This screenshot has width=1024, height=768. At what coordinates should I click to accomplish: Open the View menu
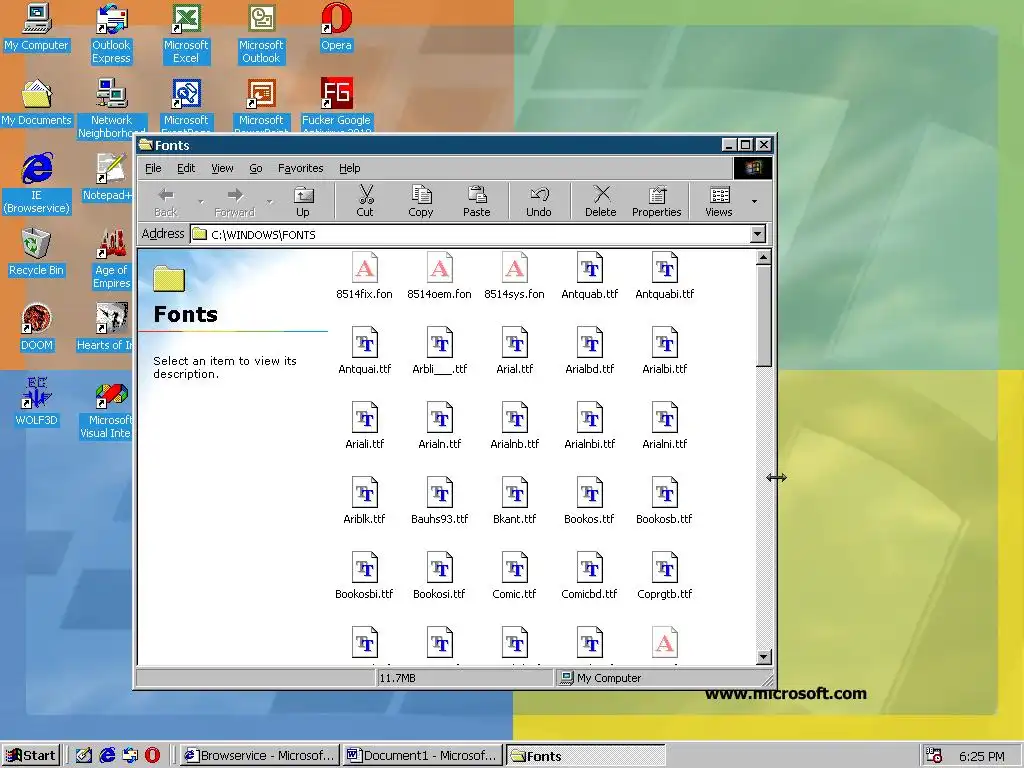coord(222,168)
